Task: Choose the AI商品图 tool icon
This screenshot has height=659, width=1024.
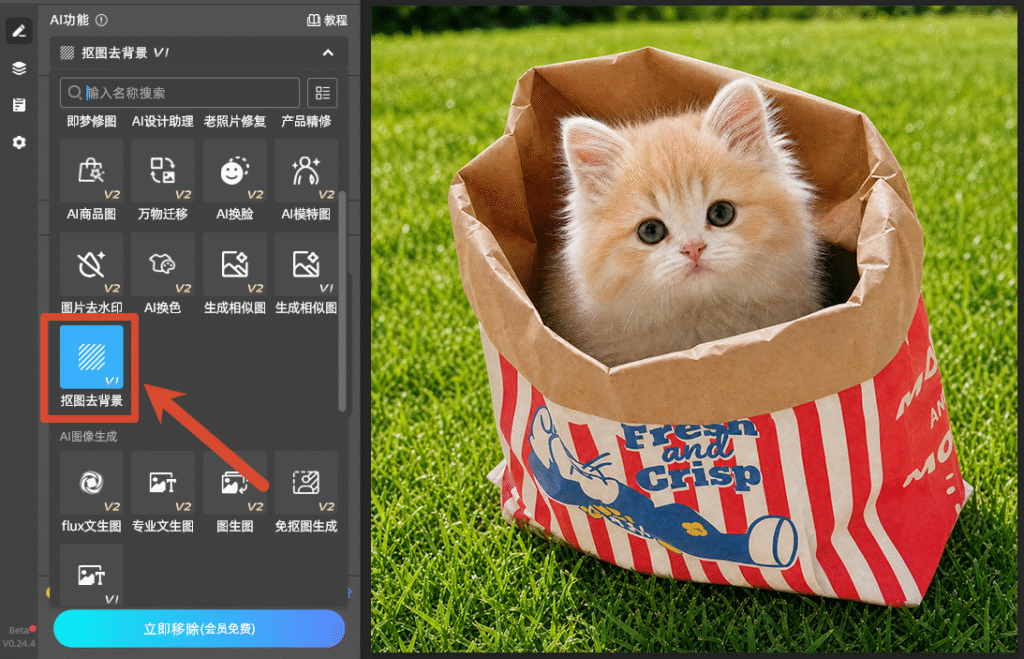Action: pos(91,170)
